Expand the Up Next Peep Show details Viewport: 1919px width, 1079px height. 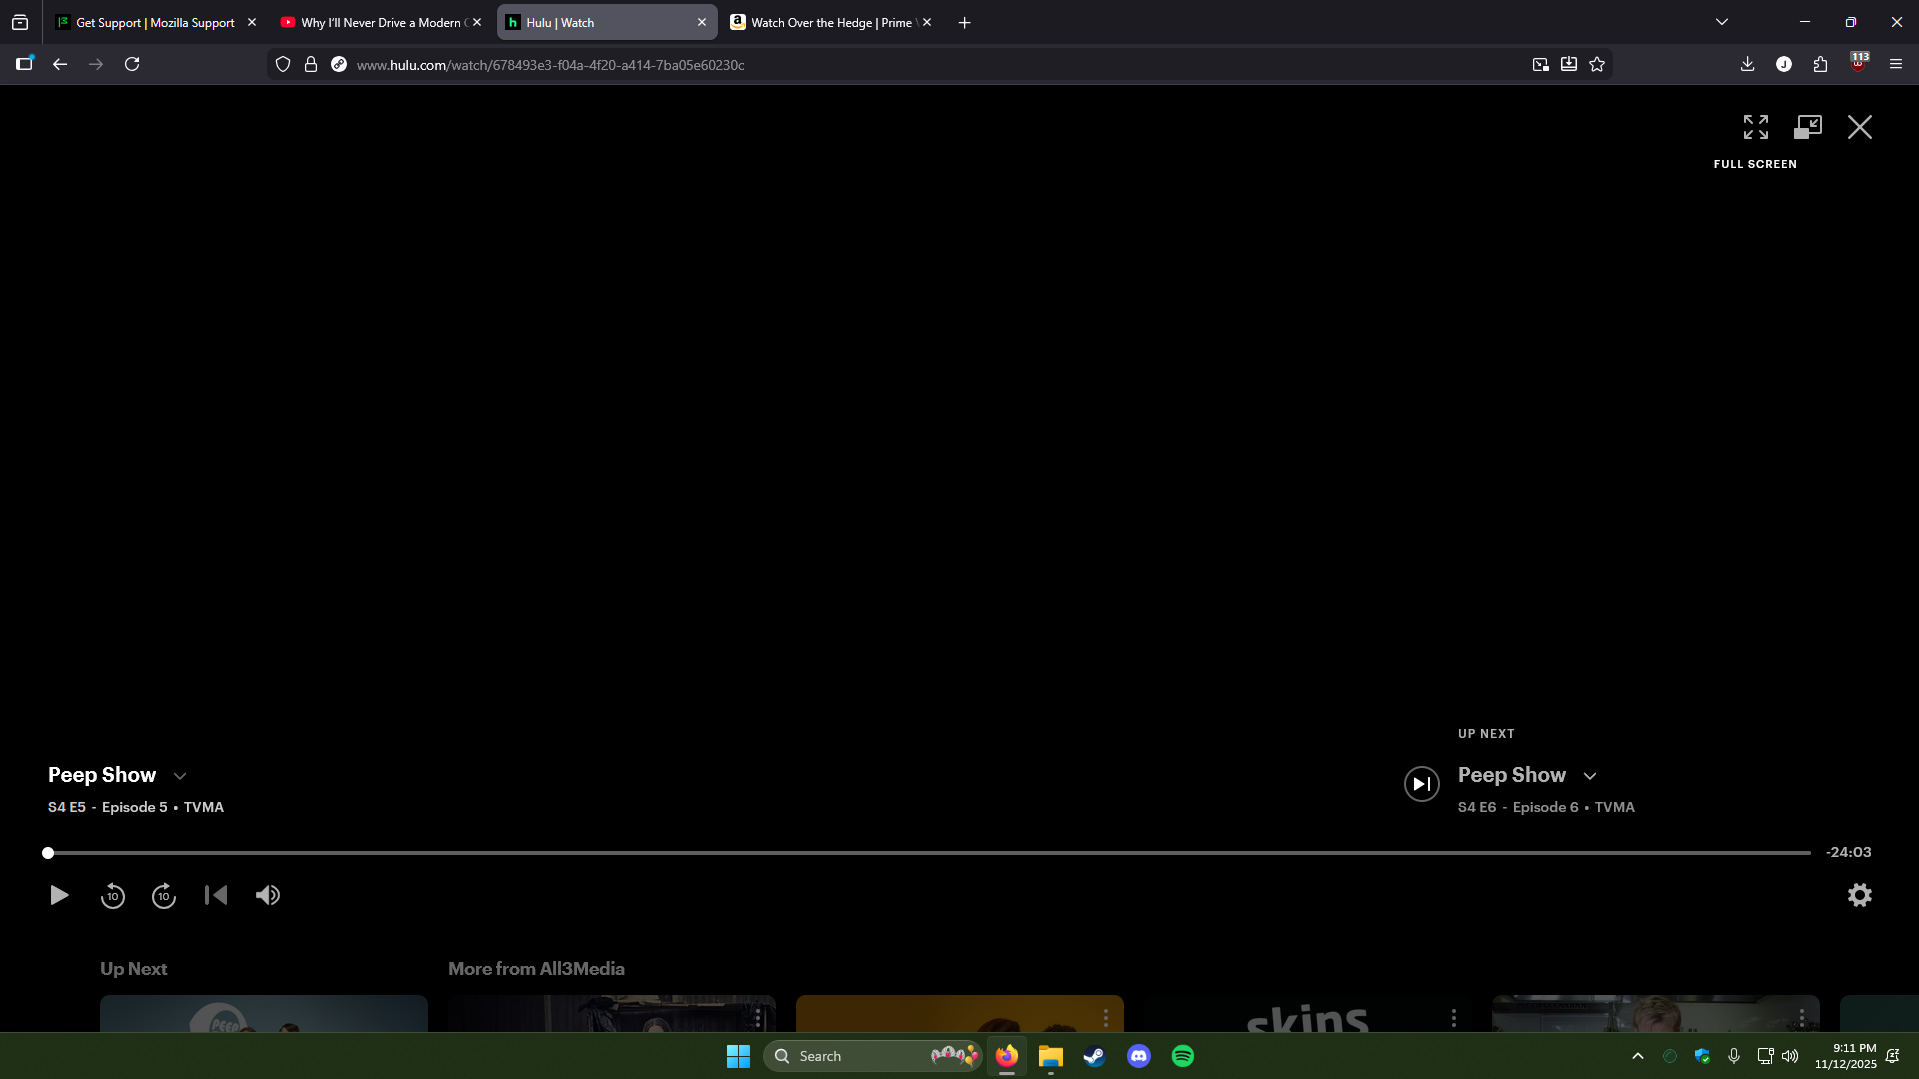click(1590, 776)
